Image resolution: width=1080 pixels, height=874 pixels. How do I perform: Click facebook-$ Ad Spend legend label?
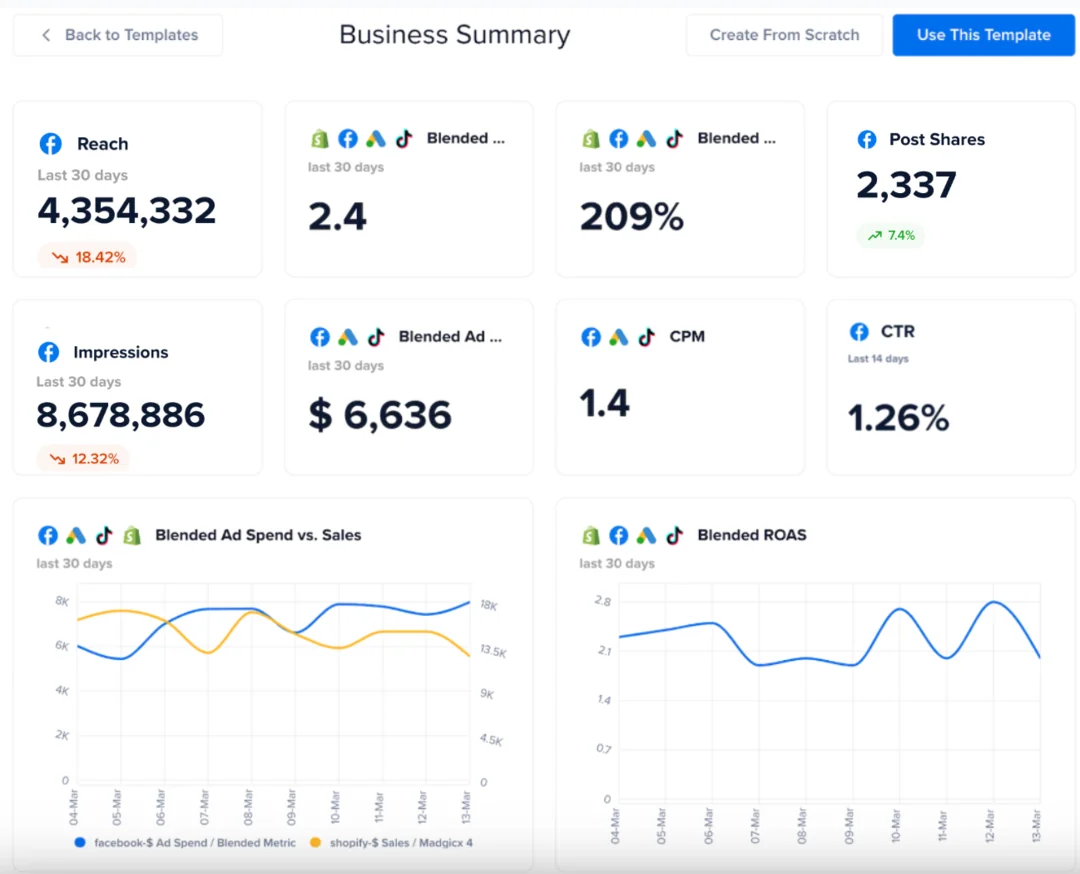click(195, 843)
